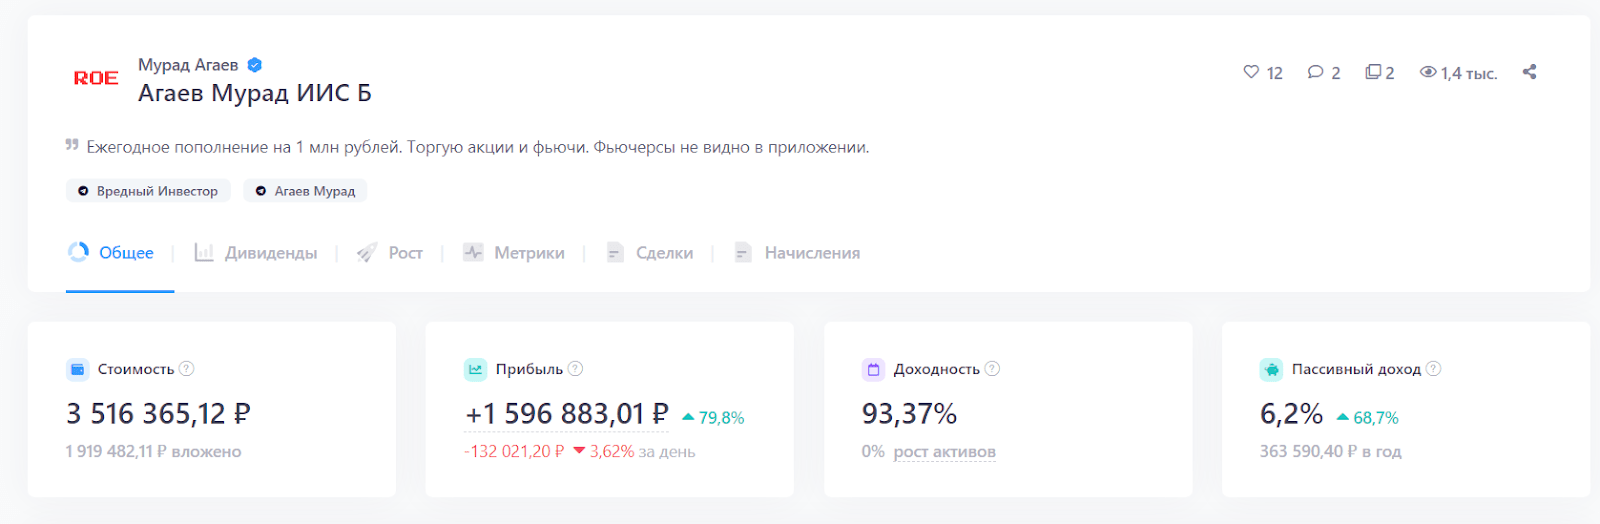Click the verified badge next to Мурад Агаев
Screen dimensions: 1600x524
coord(255,65)
